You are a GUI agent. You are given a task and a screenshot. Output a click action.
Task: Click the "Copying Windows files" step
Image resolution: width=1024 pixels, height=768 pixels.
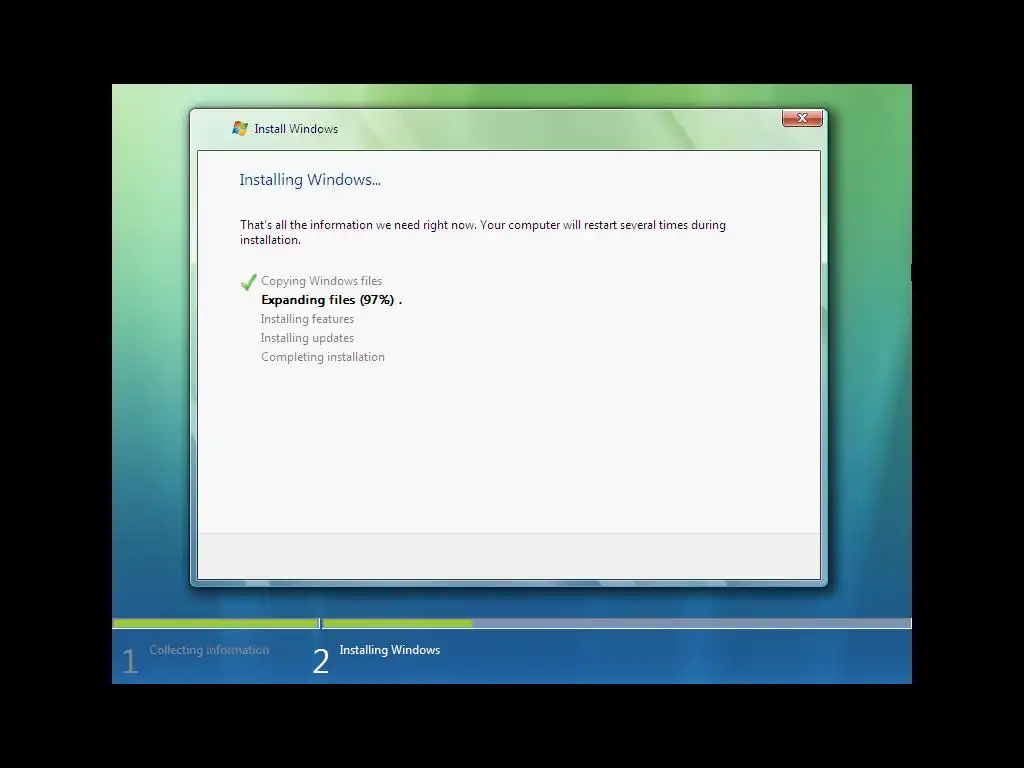pyautogui.click(x=321, y=281)
